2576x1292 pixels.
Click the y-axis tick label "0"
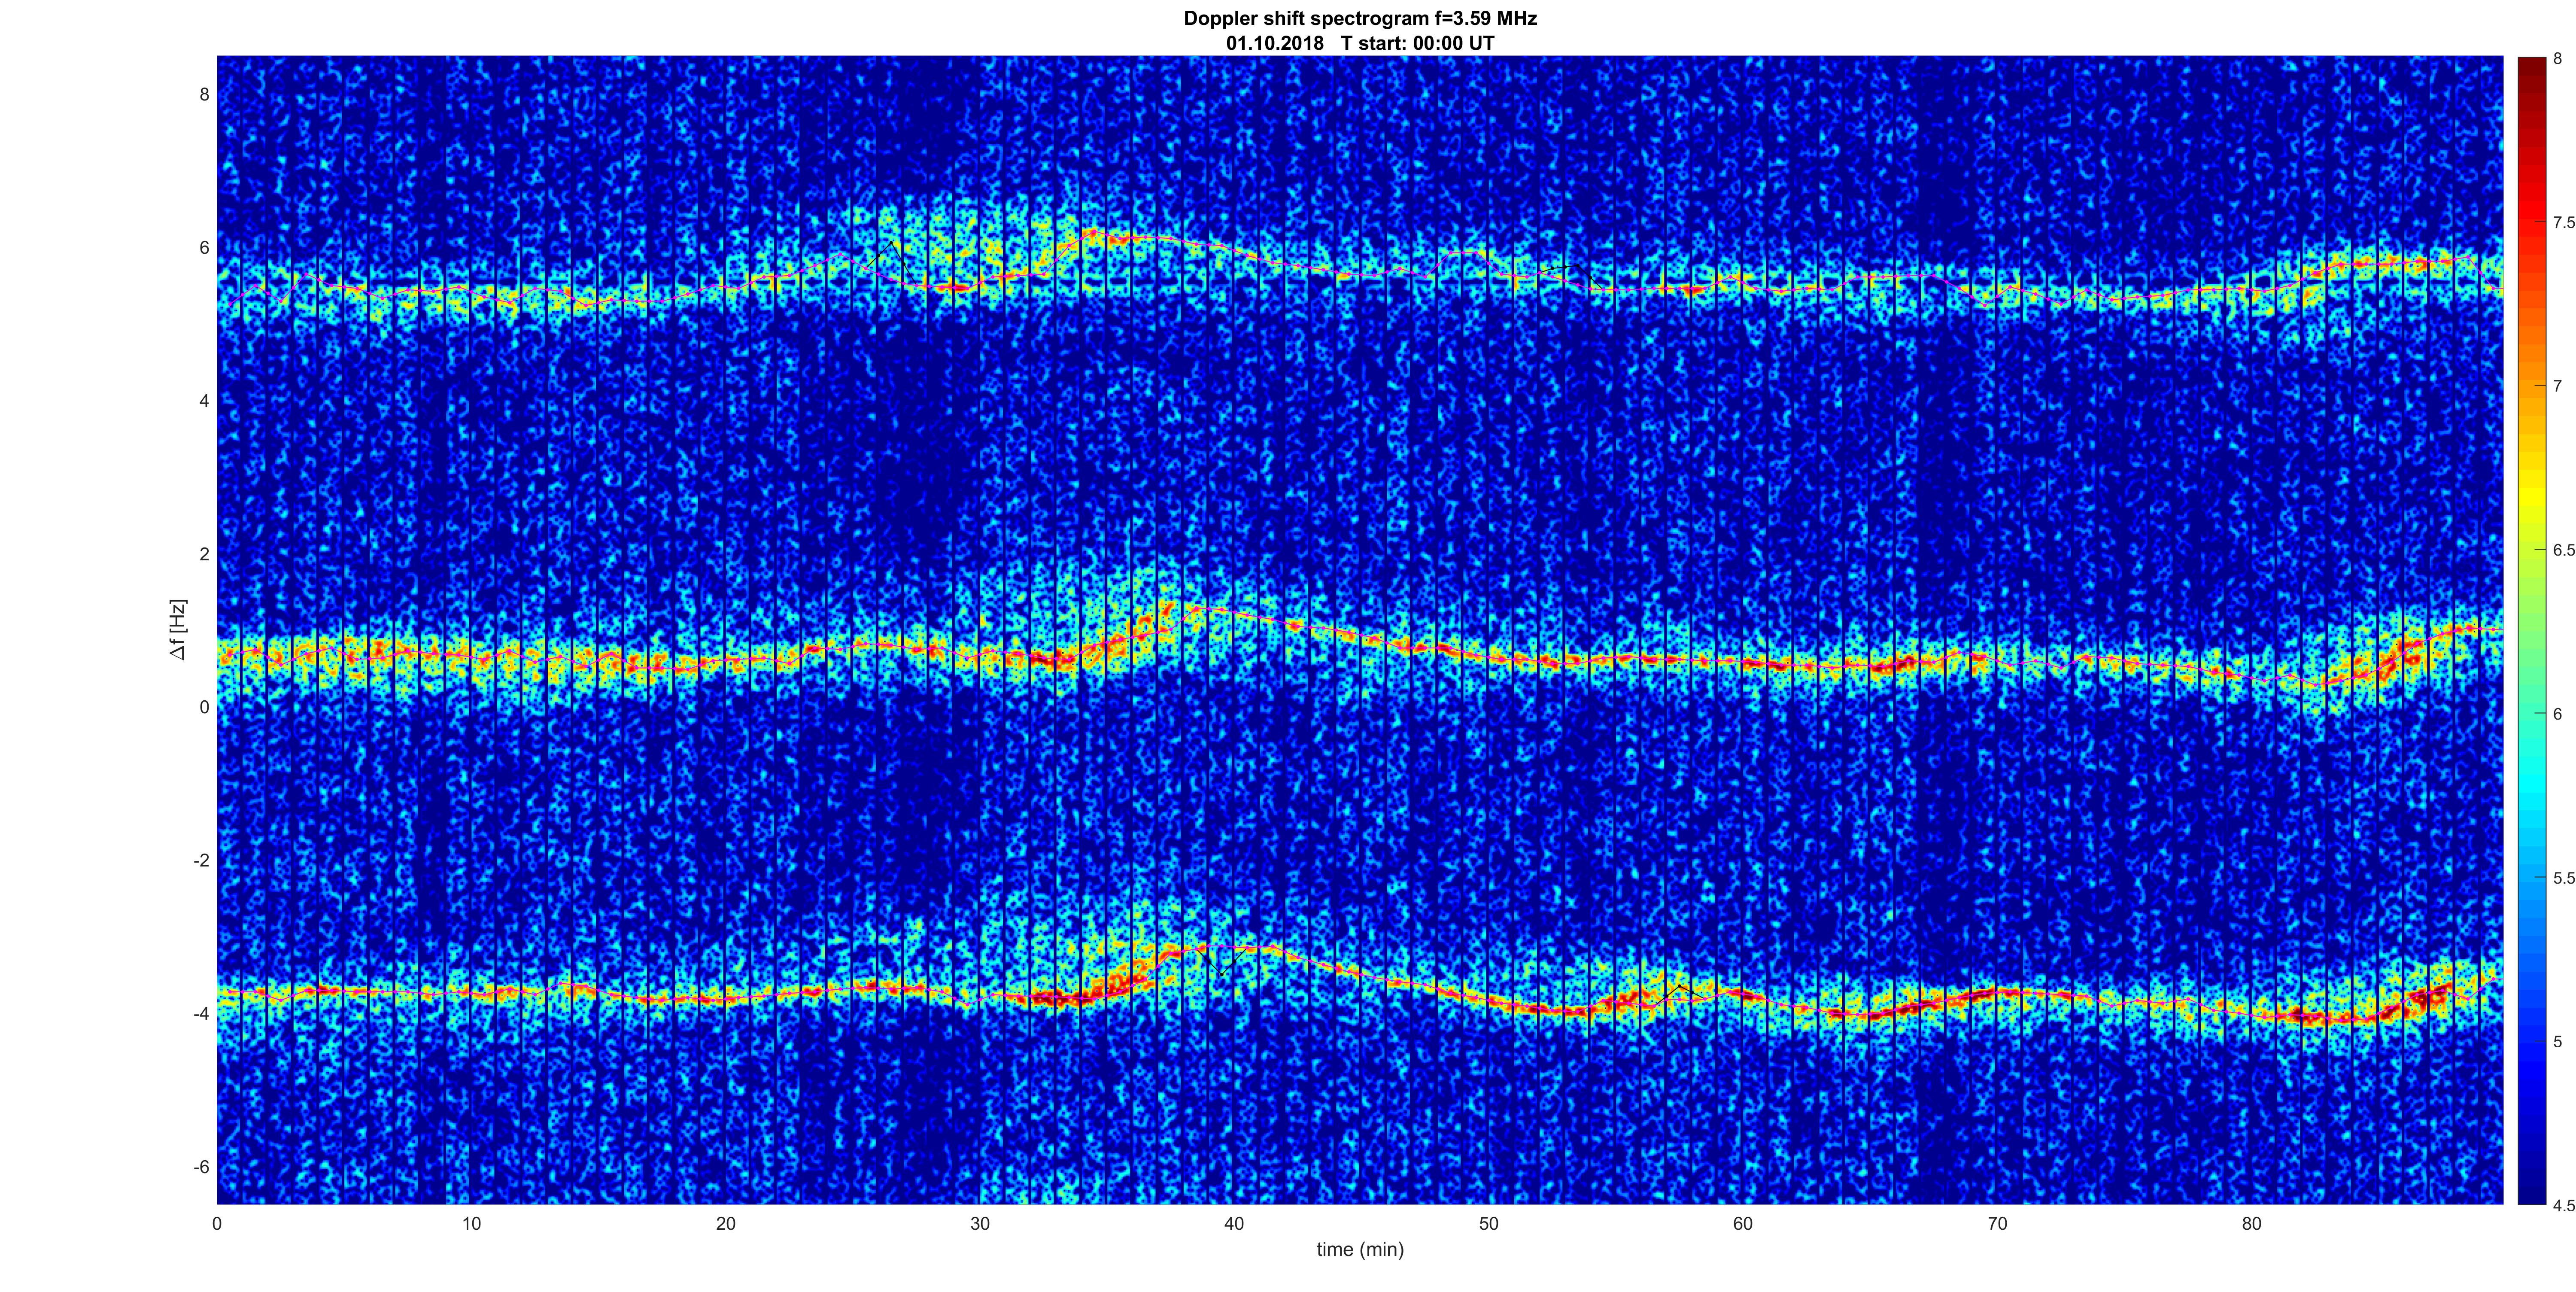point(204,707)
